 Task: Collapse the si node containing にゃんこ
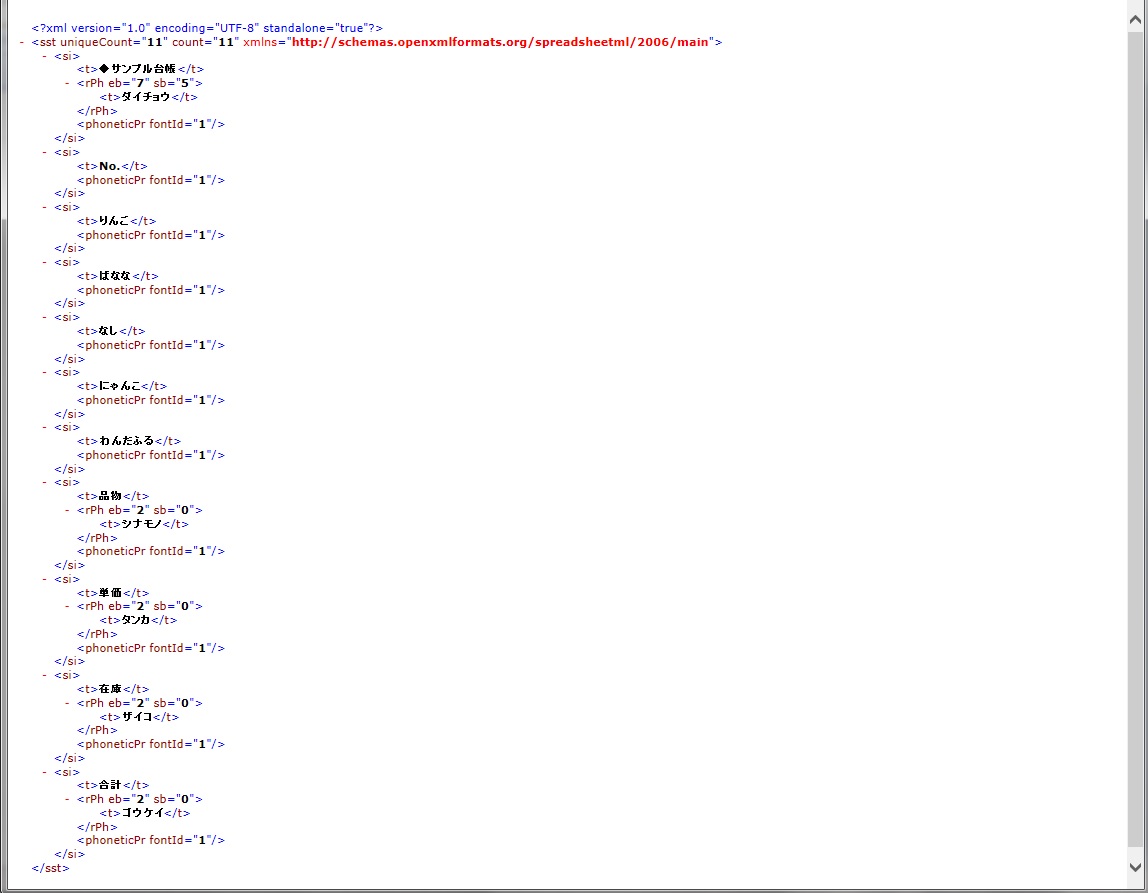coord(45,372)
